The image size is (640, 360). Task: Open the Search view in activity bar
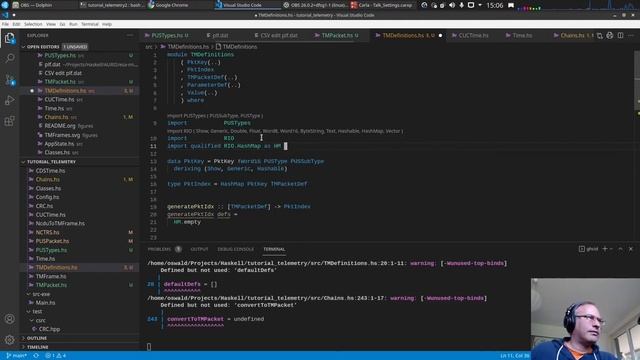coord(9,59)
